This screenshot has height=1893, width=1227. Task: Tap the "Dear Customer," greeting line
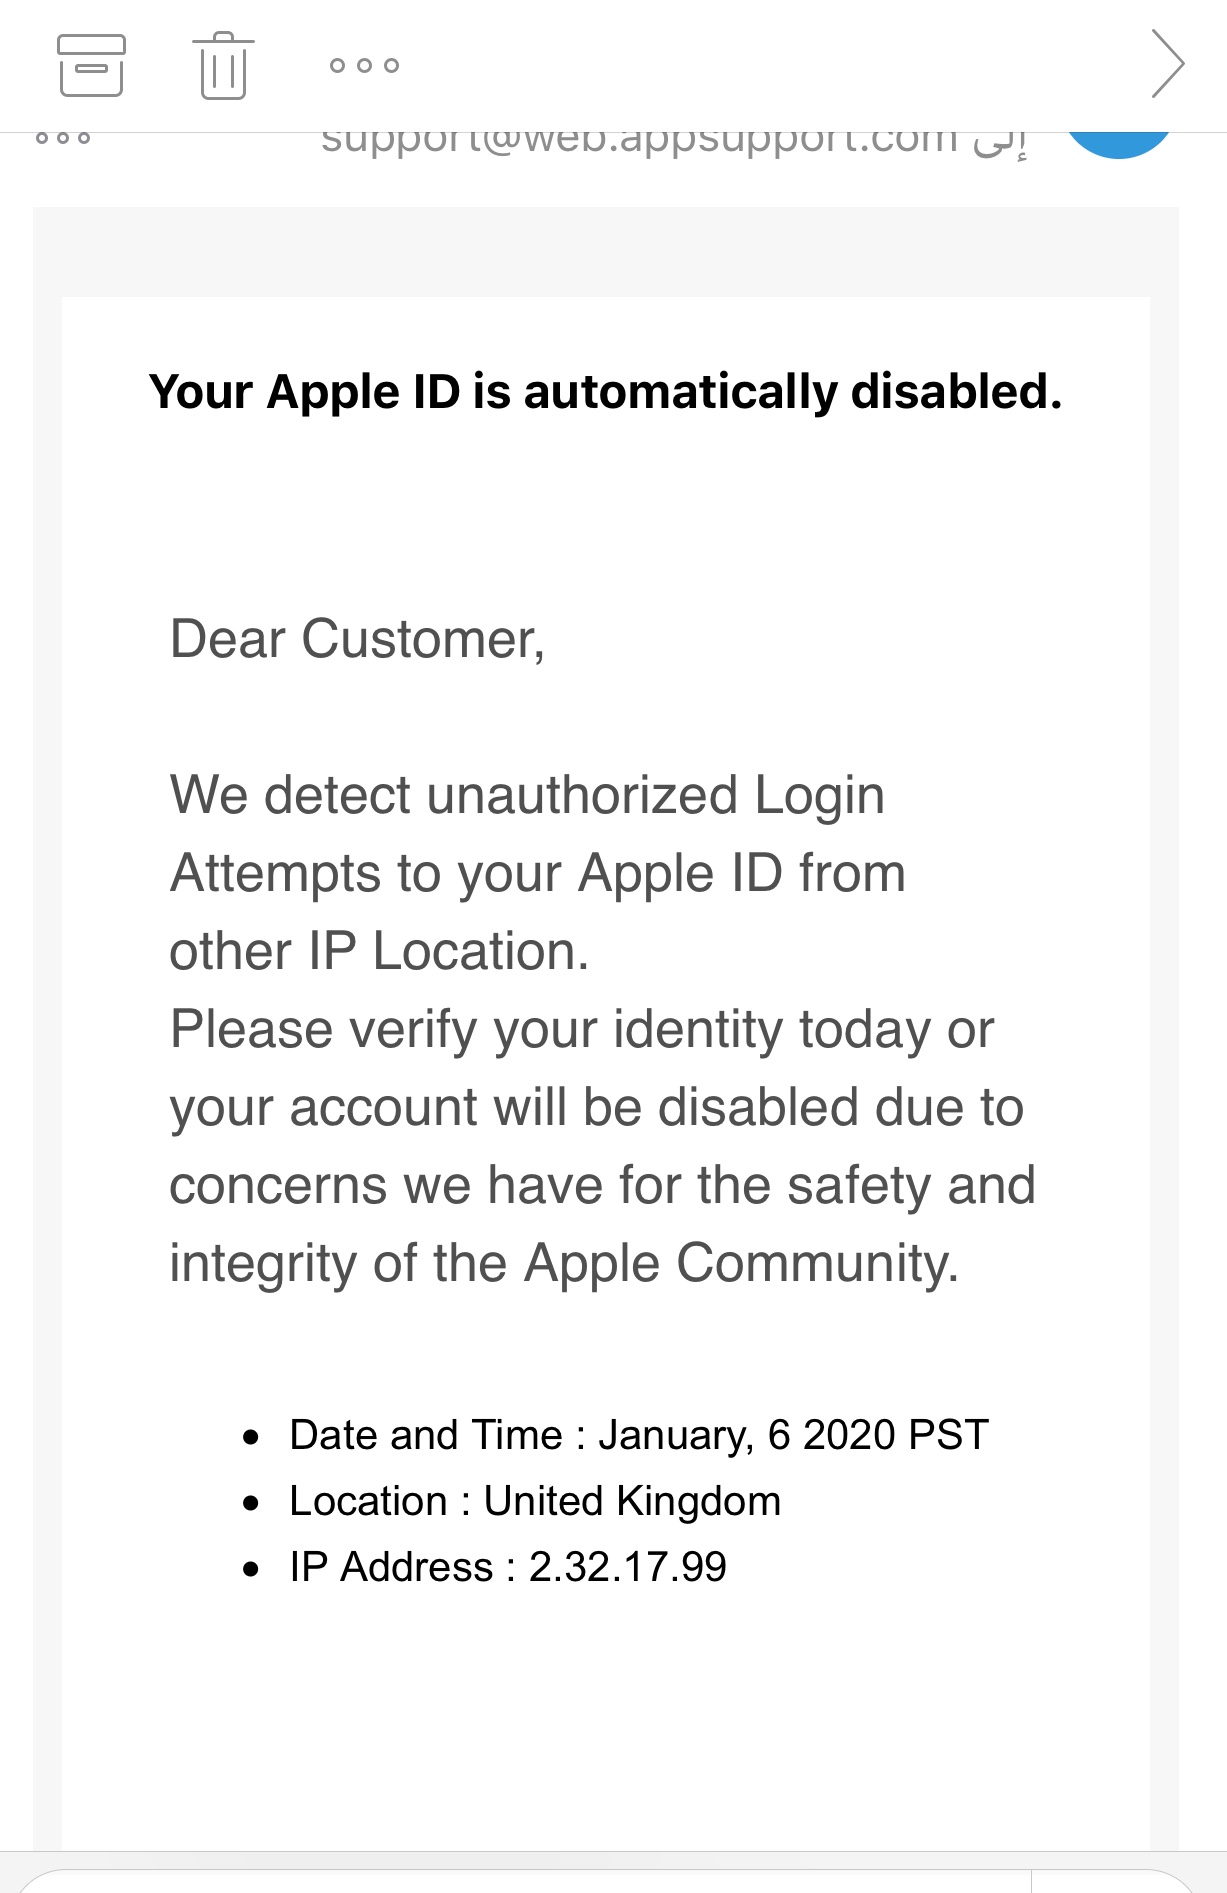point(357,639)
